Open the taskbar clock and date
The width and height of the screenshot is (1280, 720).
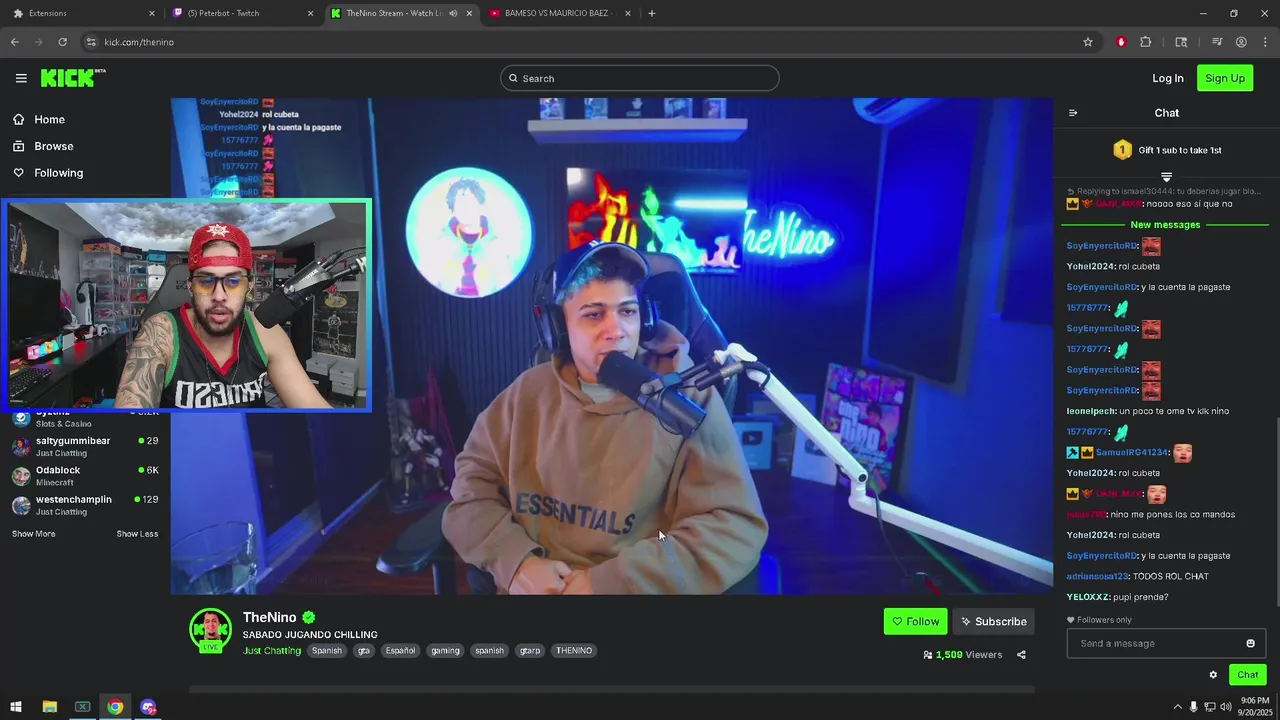1255,707
